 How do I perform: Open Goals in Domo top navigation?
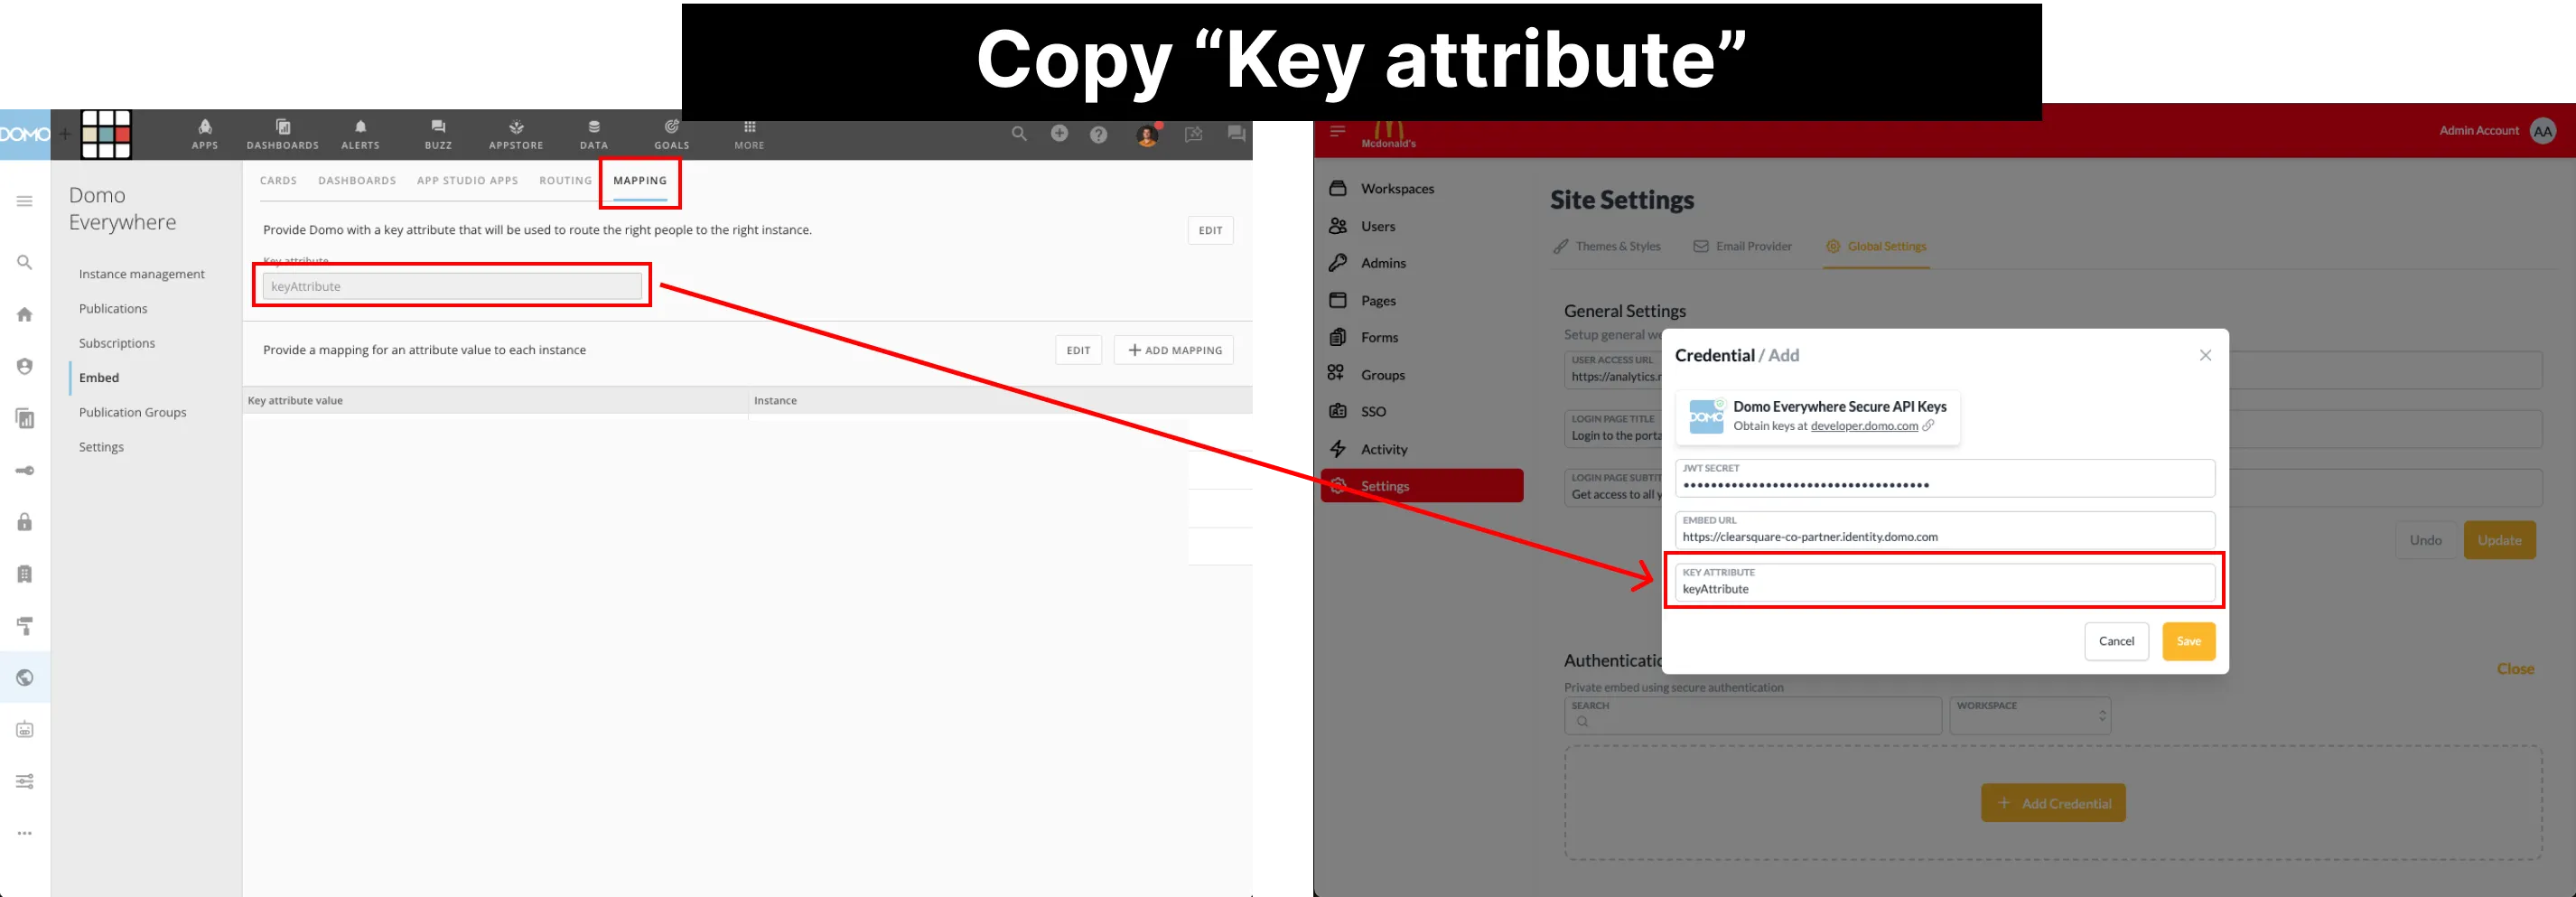click(x=672, y=134)
